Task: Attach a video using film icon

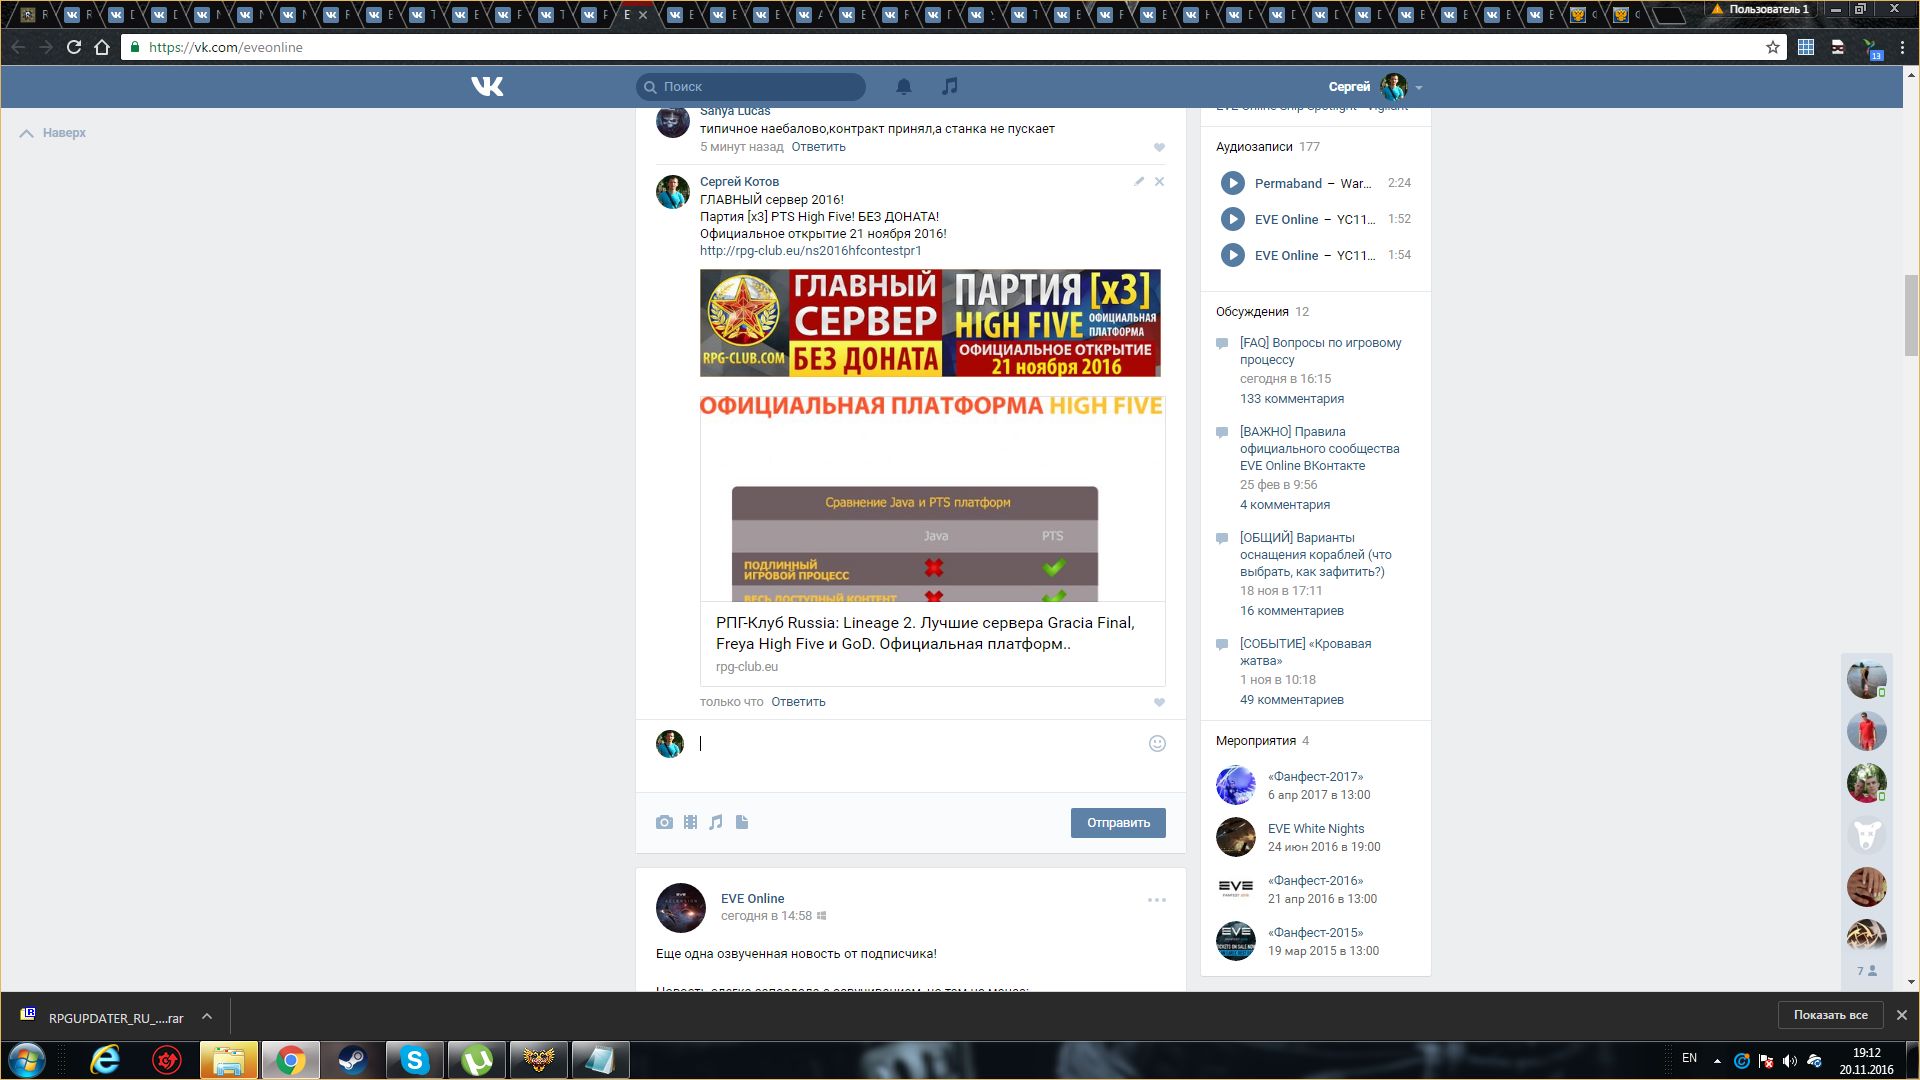Action: click(690, 822)
